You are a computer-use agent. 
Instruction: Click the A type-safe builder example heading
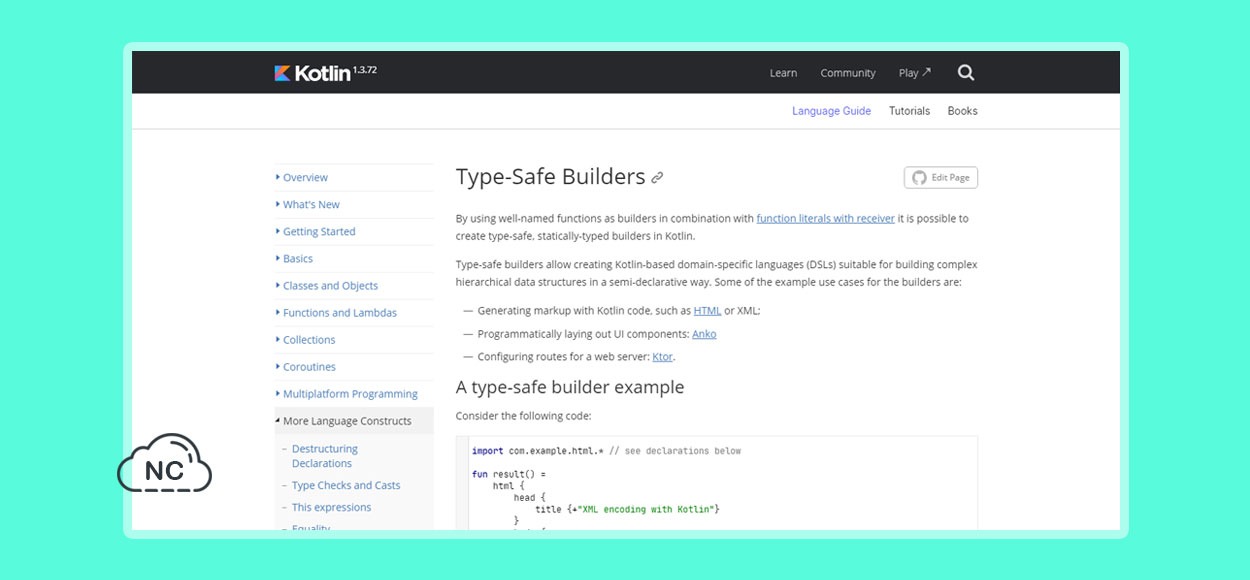pyautogui.click(x=570, y=387)
